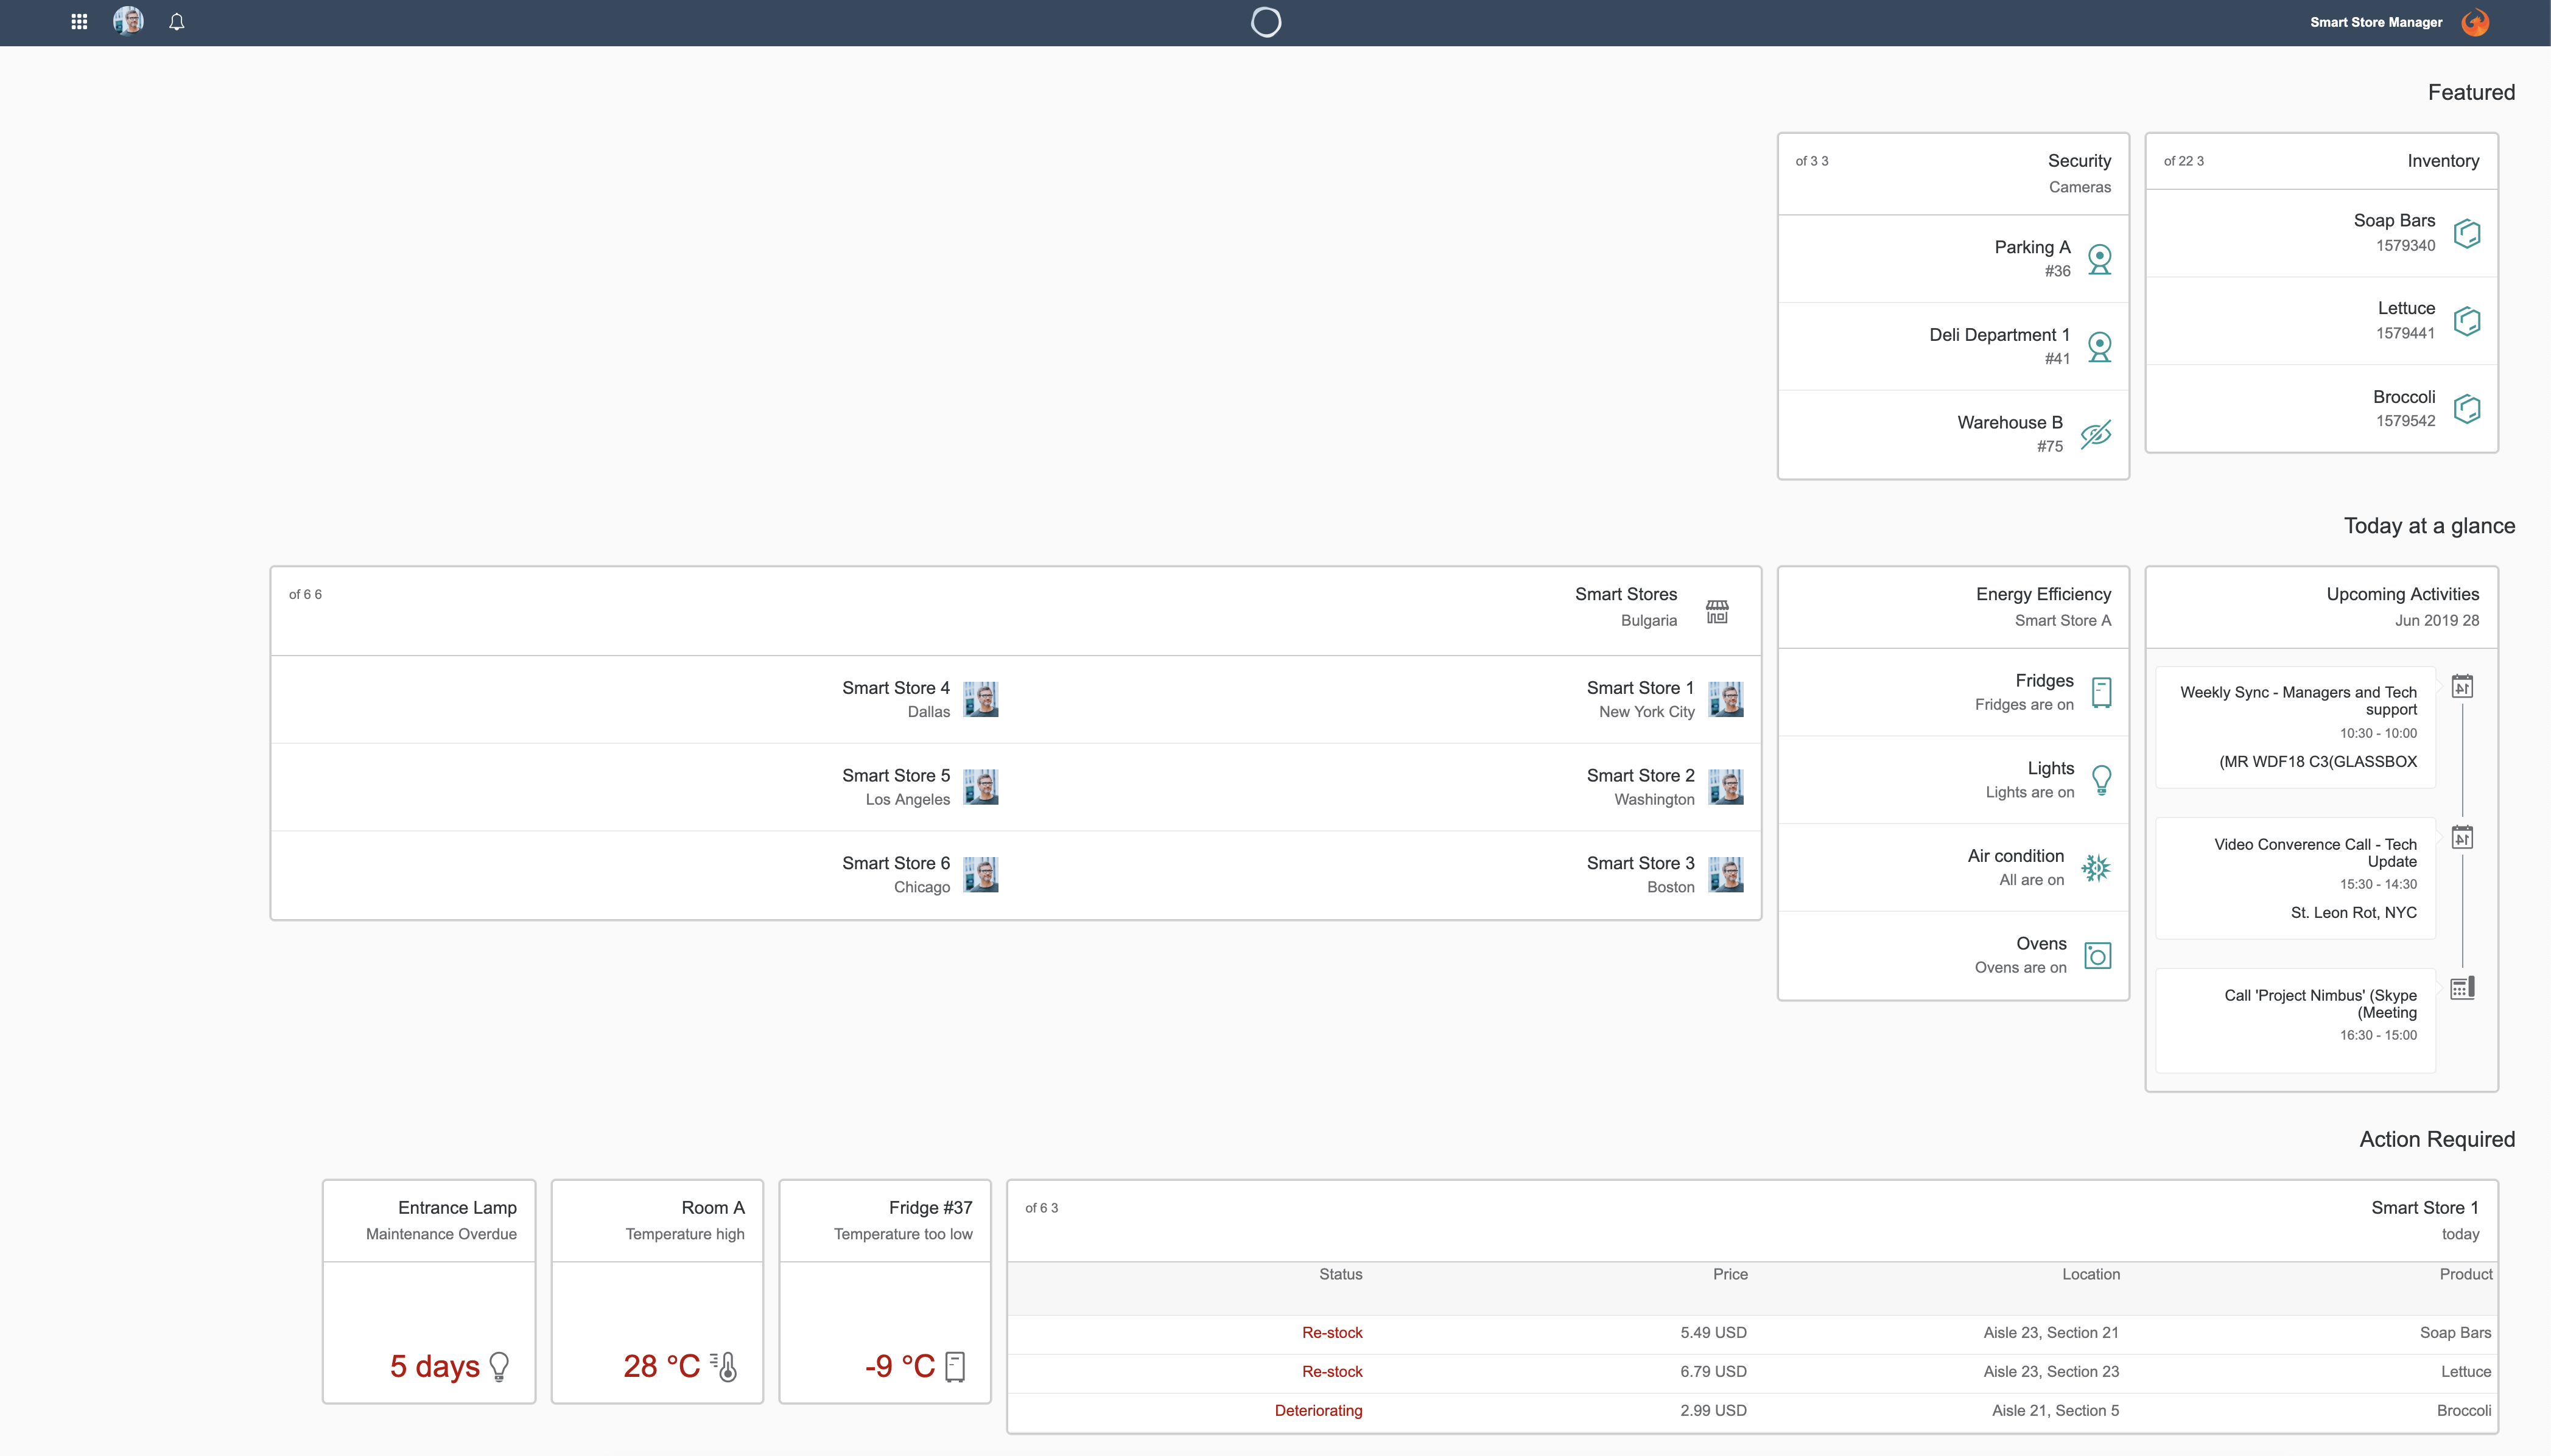Image resolution: width=2551 pixels, height=1456 pixels.
Task: Click the Ovens appliance icon
Action: 2097,955
